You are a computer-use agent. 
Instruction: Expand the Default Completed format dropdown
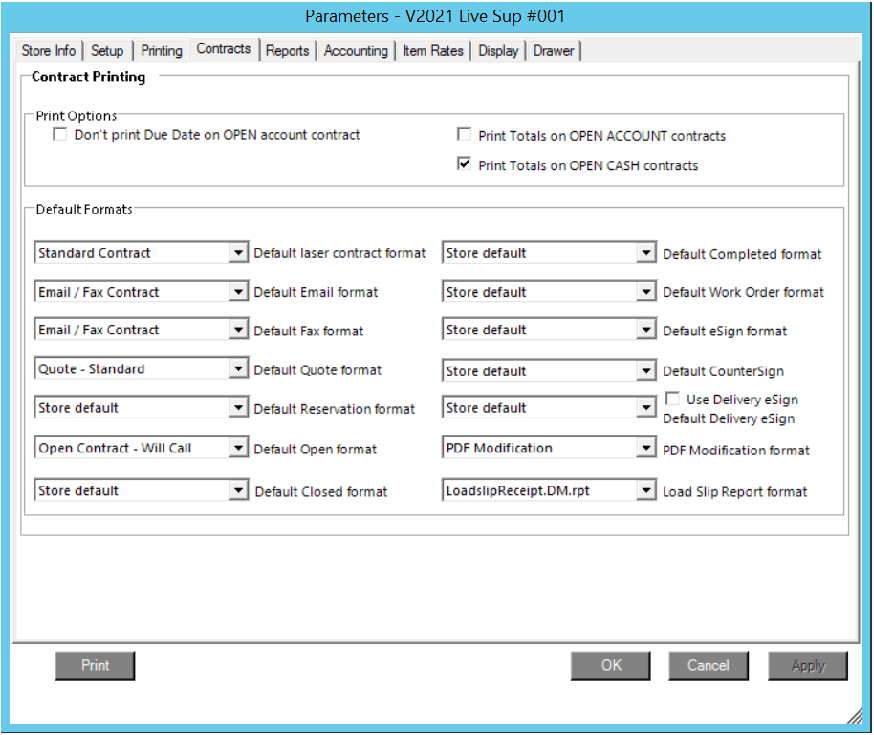647,254
